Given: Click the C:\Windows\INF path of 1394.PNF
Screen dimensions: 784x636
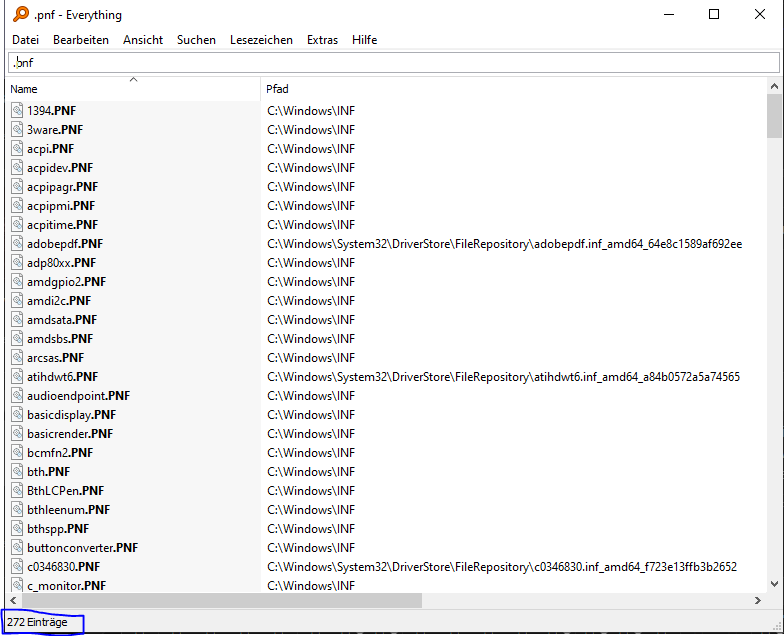Looking at the screenshot, I should tap(311, 110).
